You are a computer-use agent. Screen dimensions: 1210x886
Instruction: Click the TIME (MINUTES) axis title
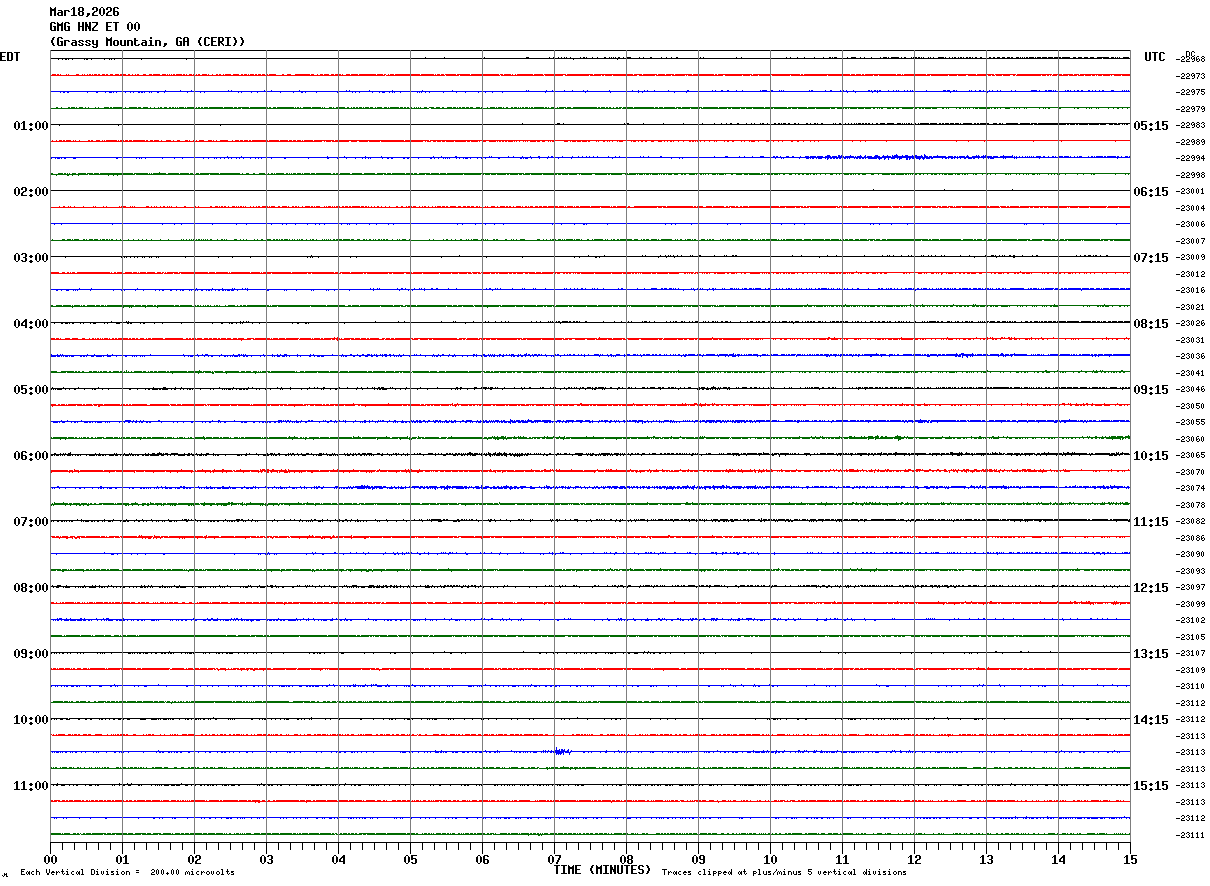(x=602, y=869)
